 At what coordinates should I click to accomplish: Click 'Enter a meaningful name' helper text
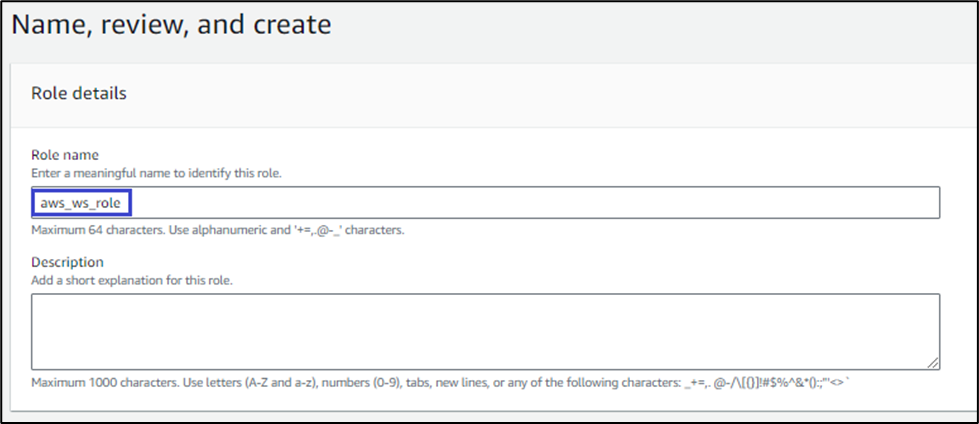click(157, 173)
